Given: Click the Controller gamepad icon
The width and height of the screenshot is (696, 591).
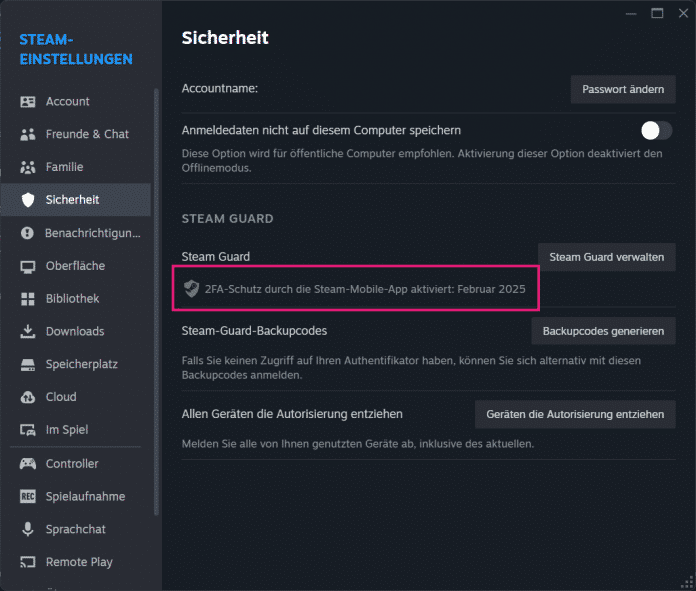Looking at the screenshot, I should pos(28,464).
